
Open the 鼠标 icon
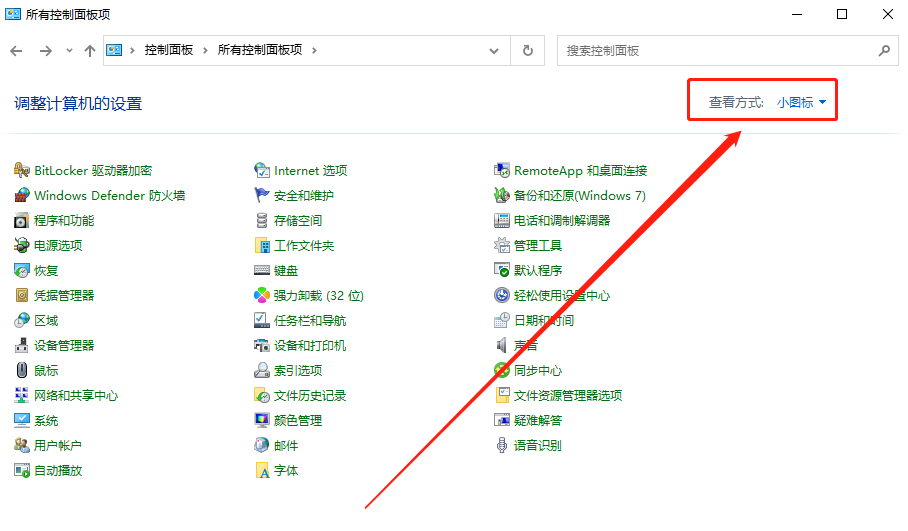tap(22, 371)
